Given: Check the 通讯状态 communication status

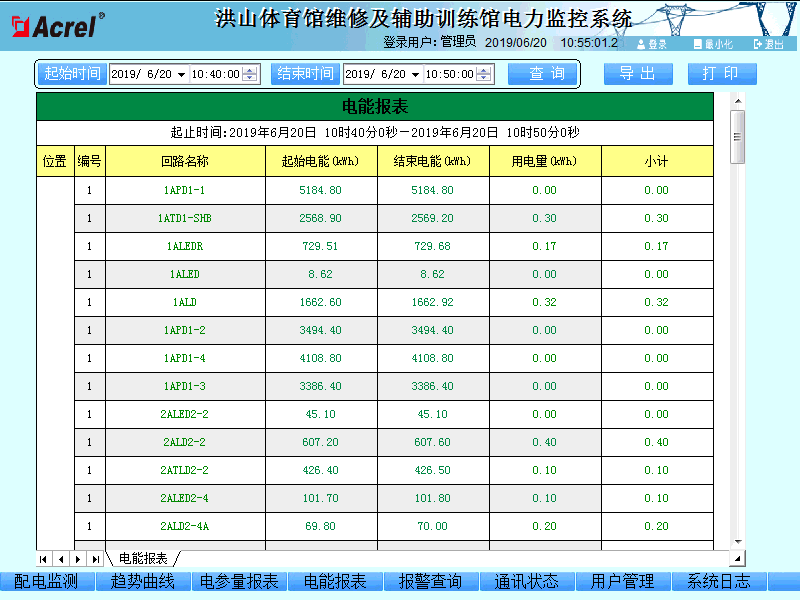Looking at the screenshot, I should pyautogui.click(x=521, y=580).
